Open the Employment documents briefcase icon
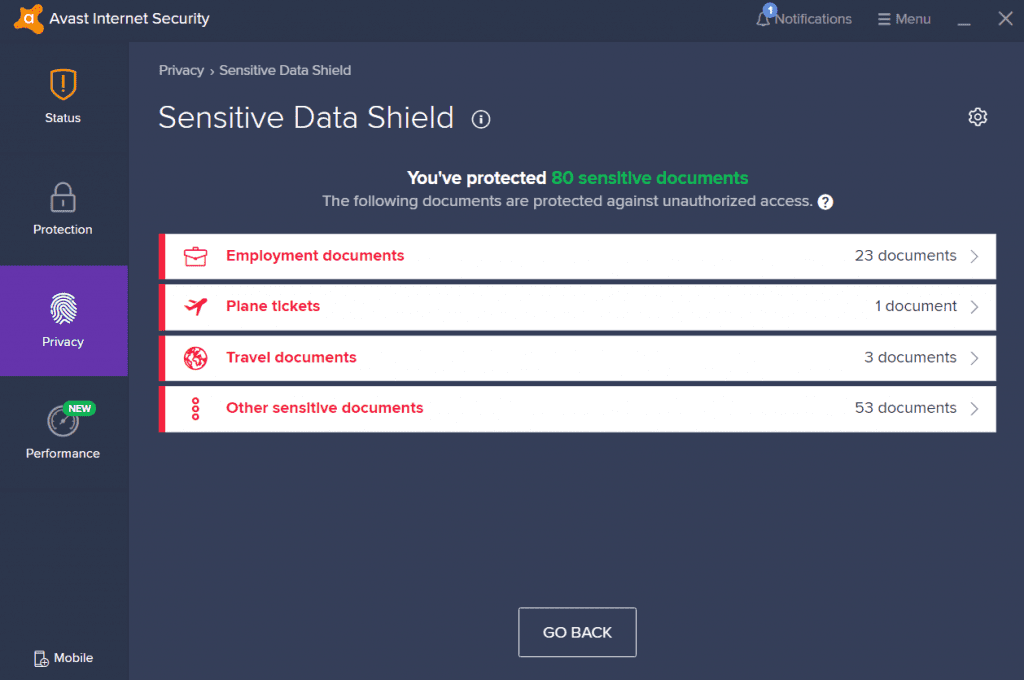The image size is (1024, 680). [x=195, y=256]
